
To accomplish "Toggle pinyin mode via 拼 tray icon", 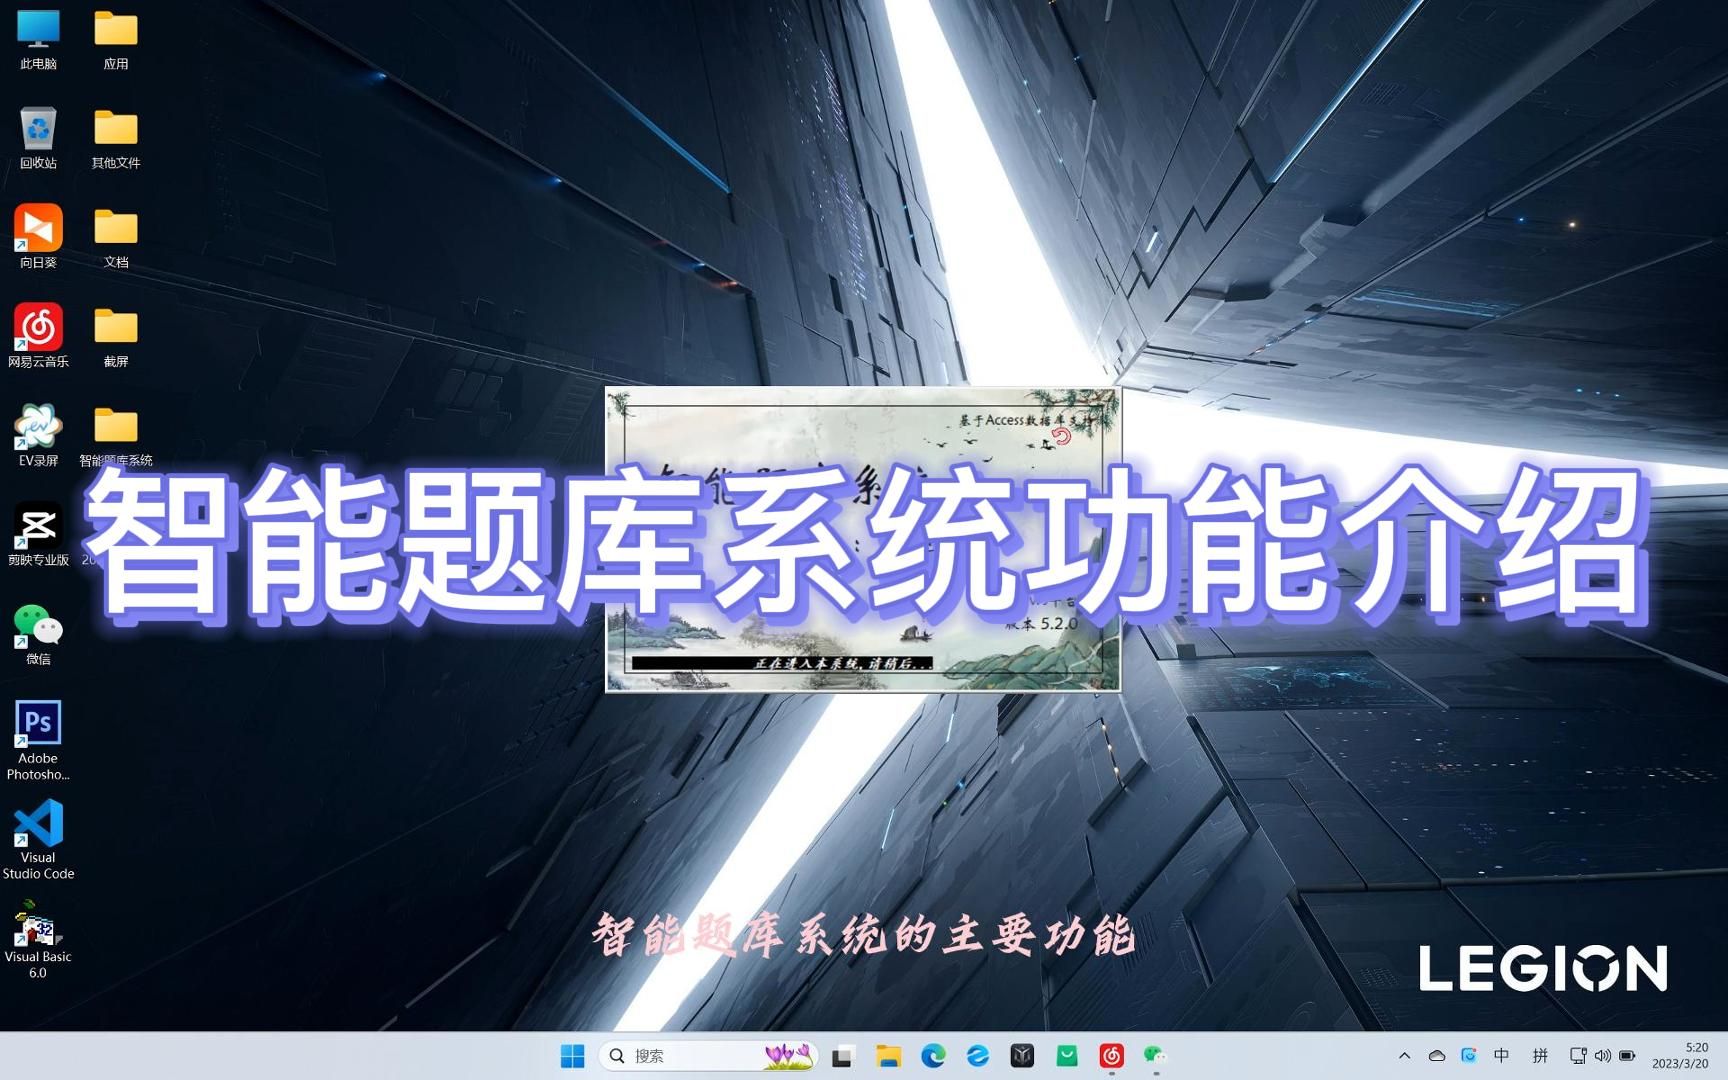I will point(1539,1055).
